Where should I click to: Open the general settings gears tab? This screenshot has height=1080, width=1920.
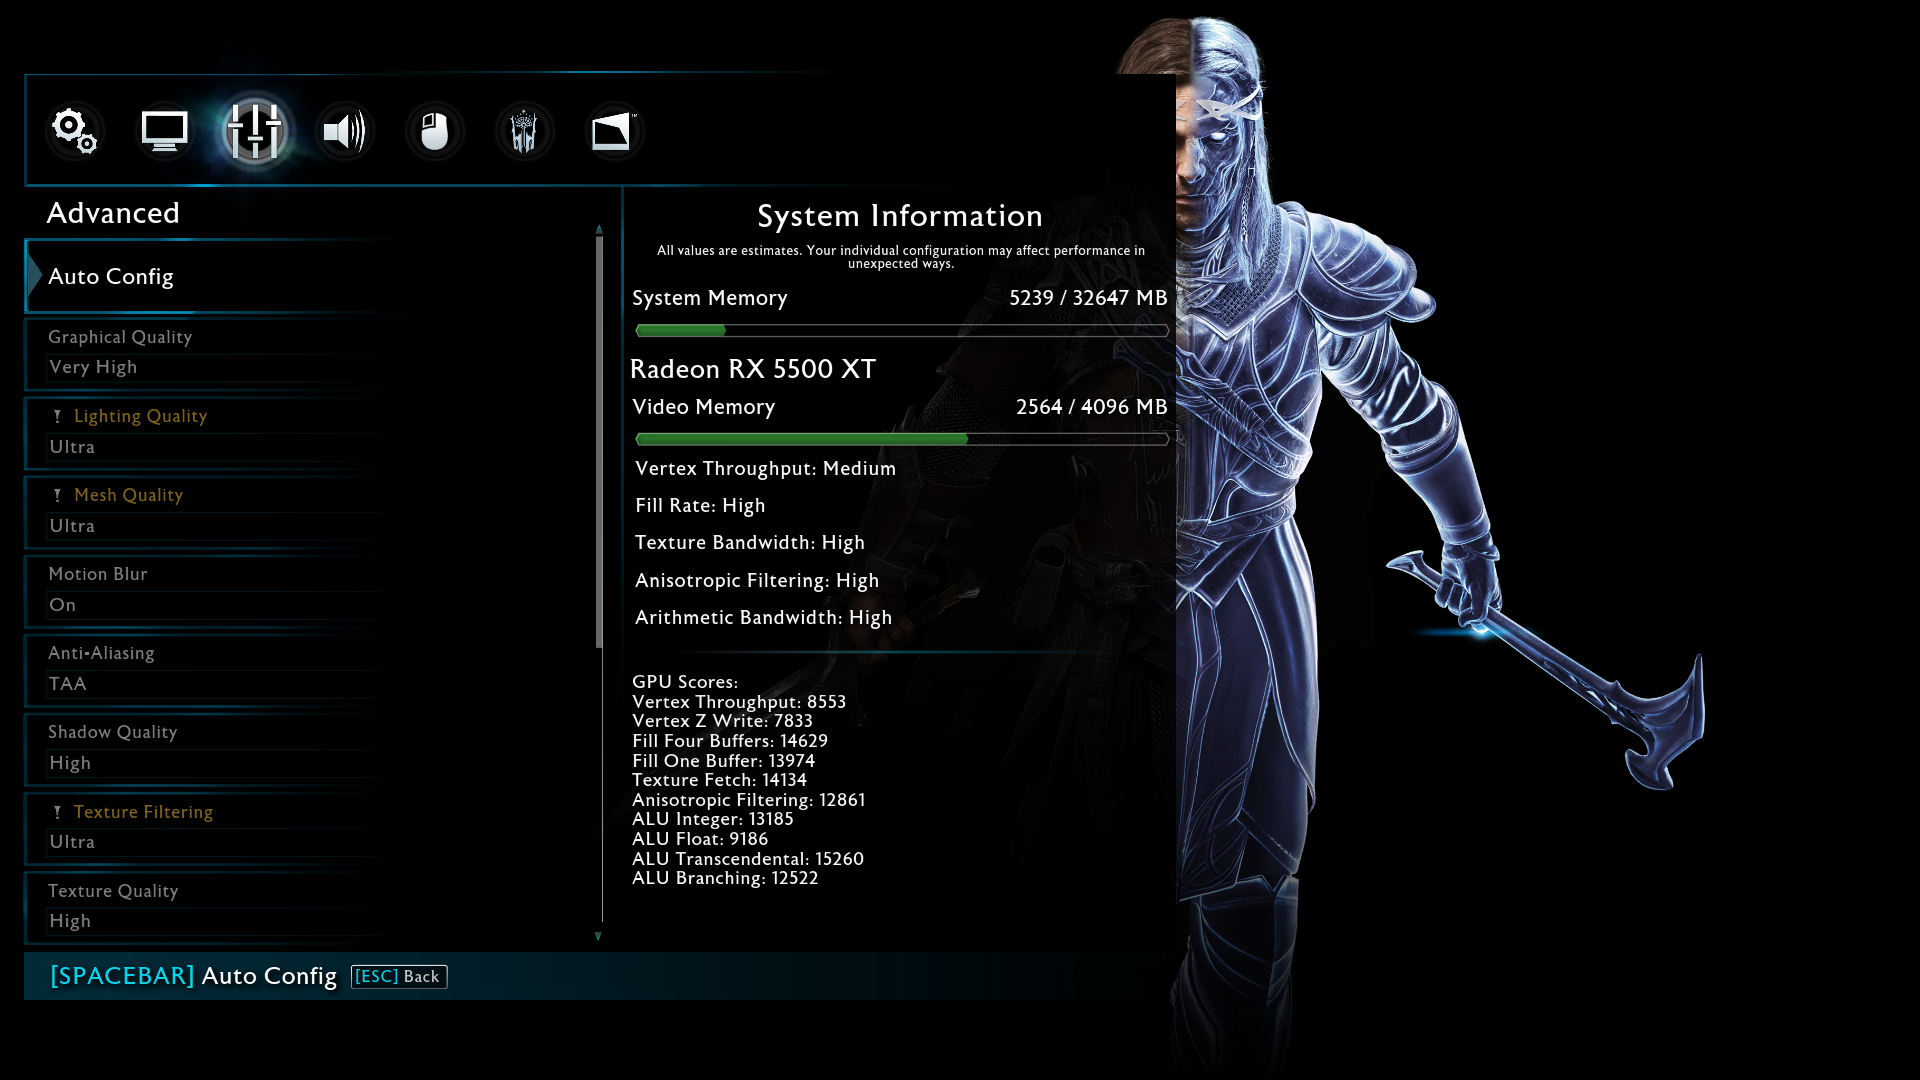point(74,131)
